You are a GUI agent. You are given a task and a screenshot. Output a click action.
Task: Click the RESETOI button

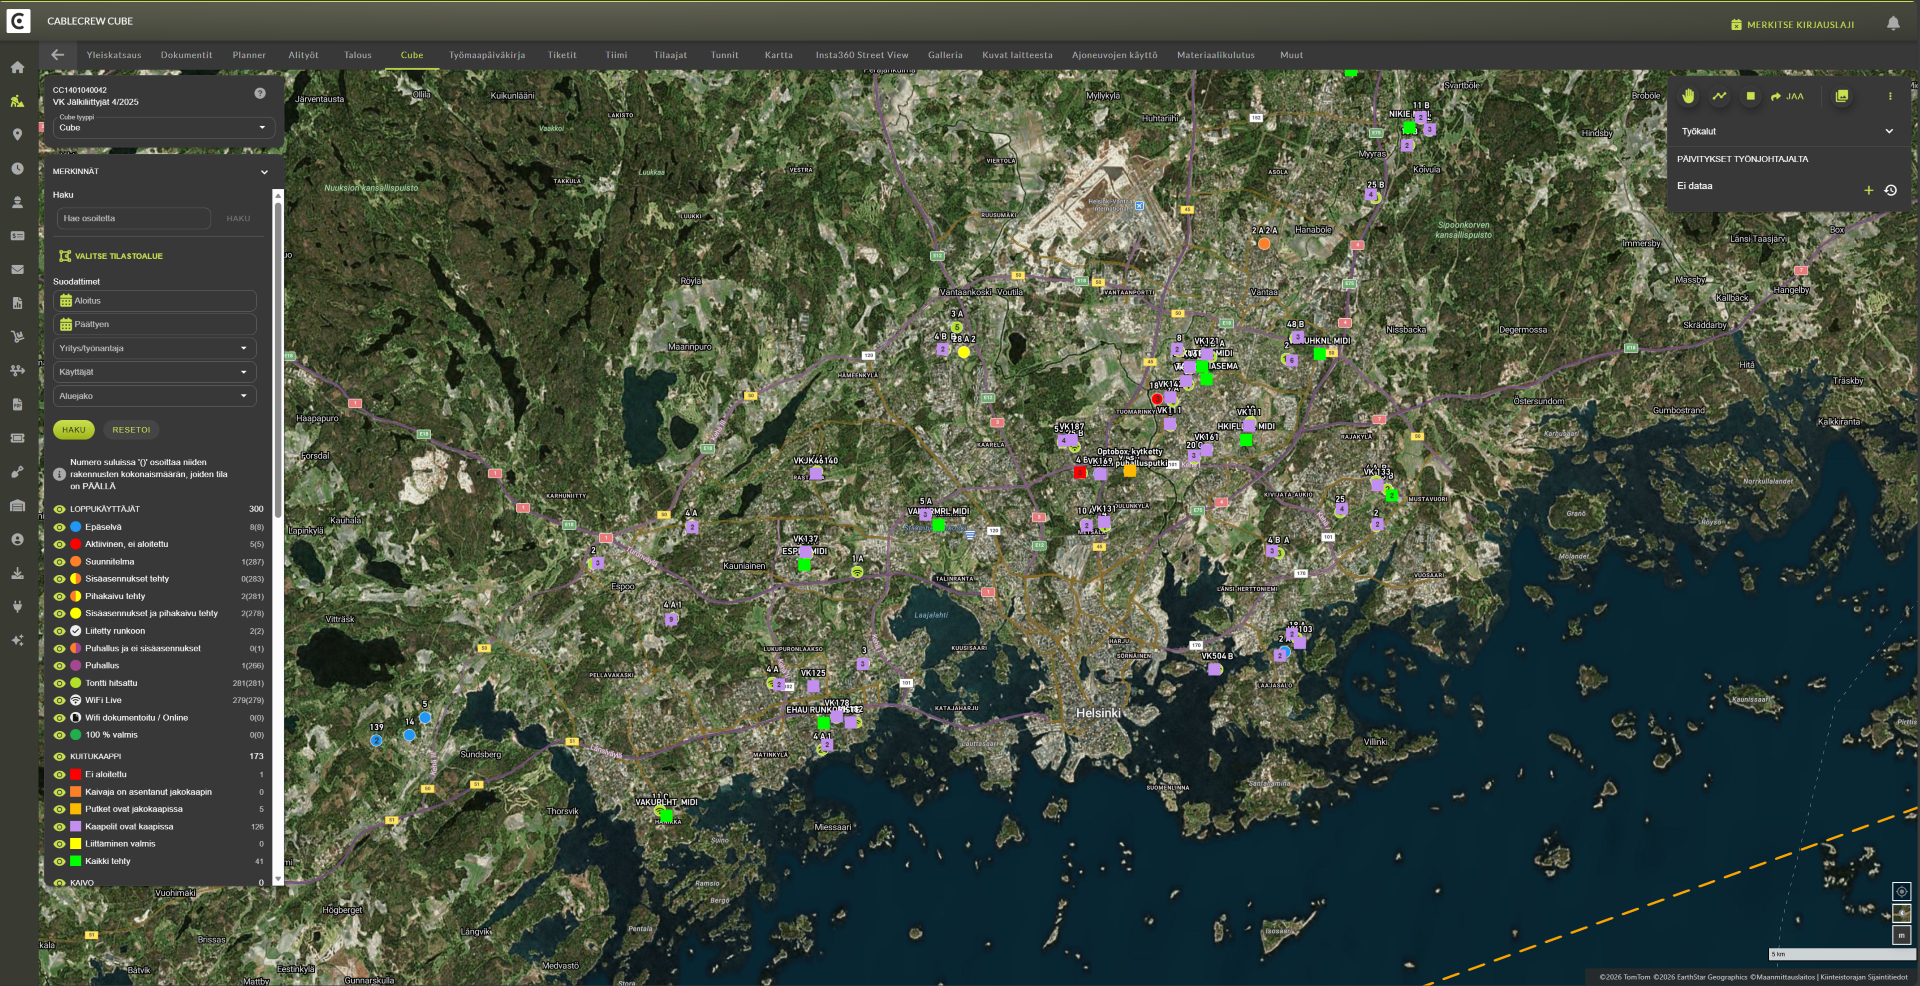(131, 430)
